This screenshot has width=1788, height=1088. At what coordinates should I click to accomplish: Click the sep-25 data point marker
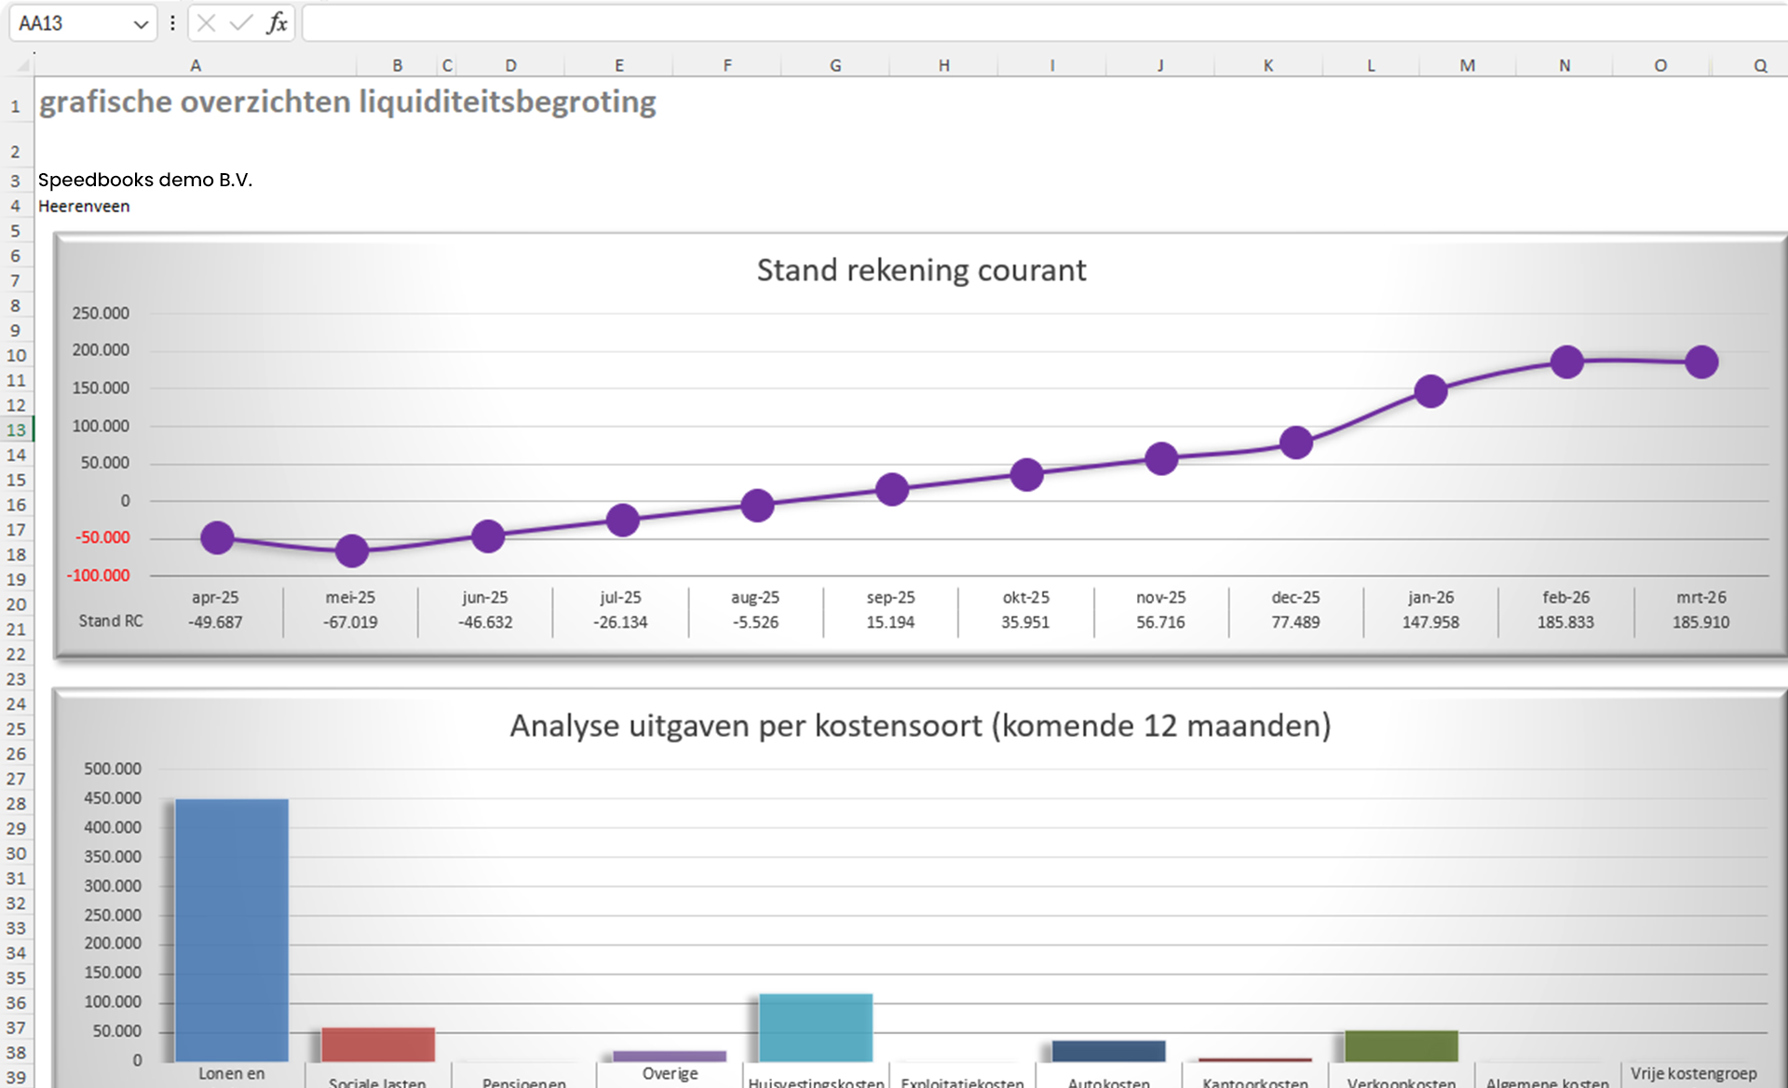(x=892, y=489)
